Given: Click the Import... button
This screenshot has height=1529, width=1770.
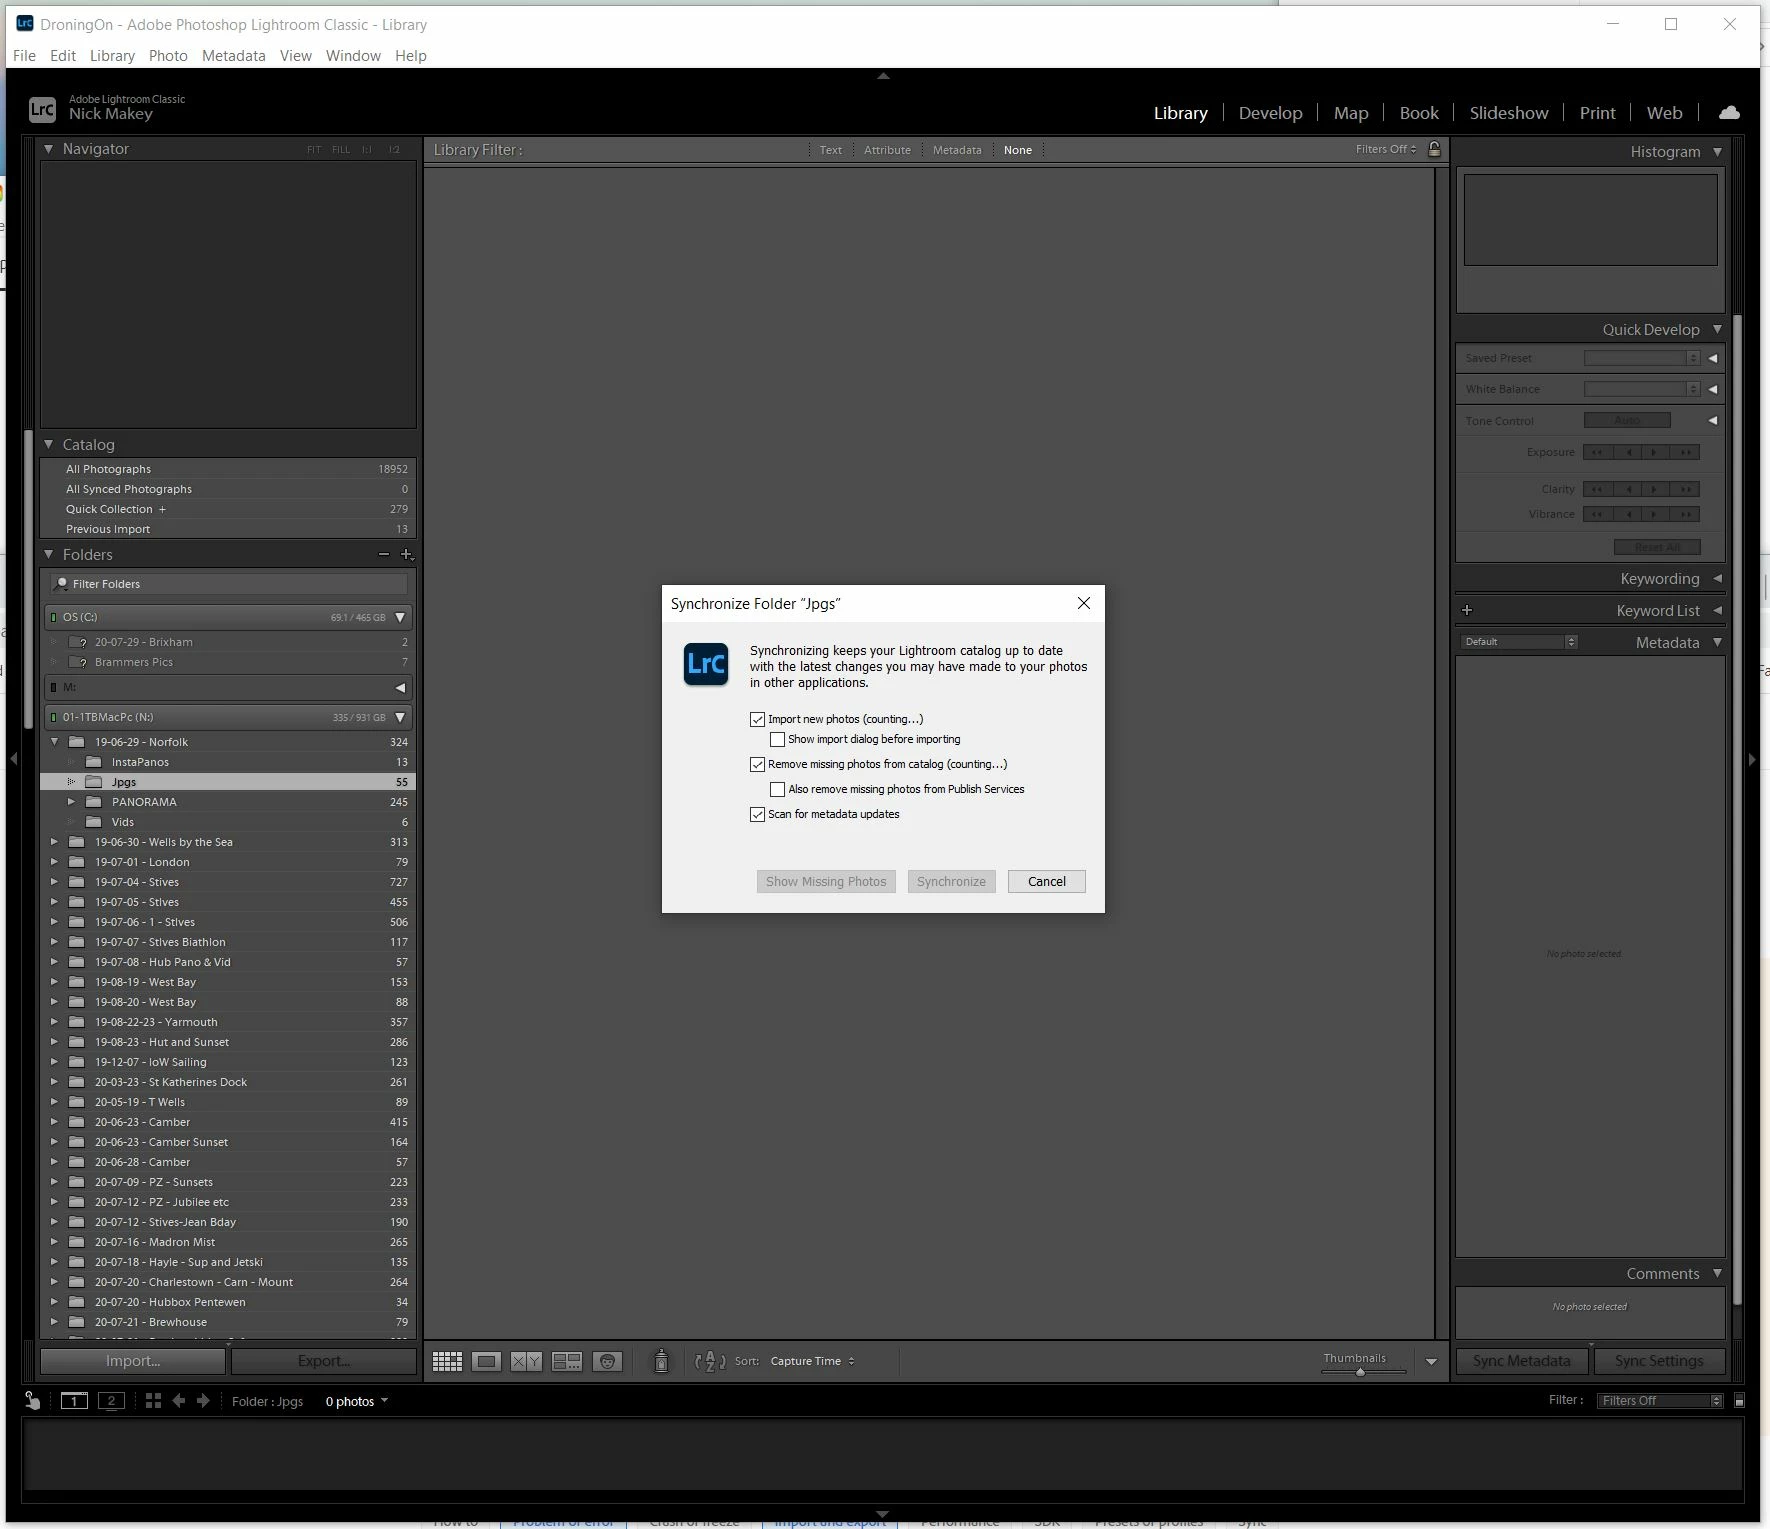Looking at the screenshot, I should coord(133,1361).
